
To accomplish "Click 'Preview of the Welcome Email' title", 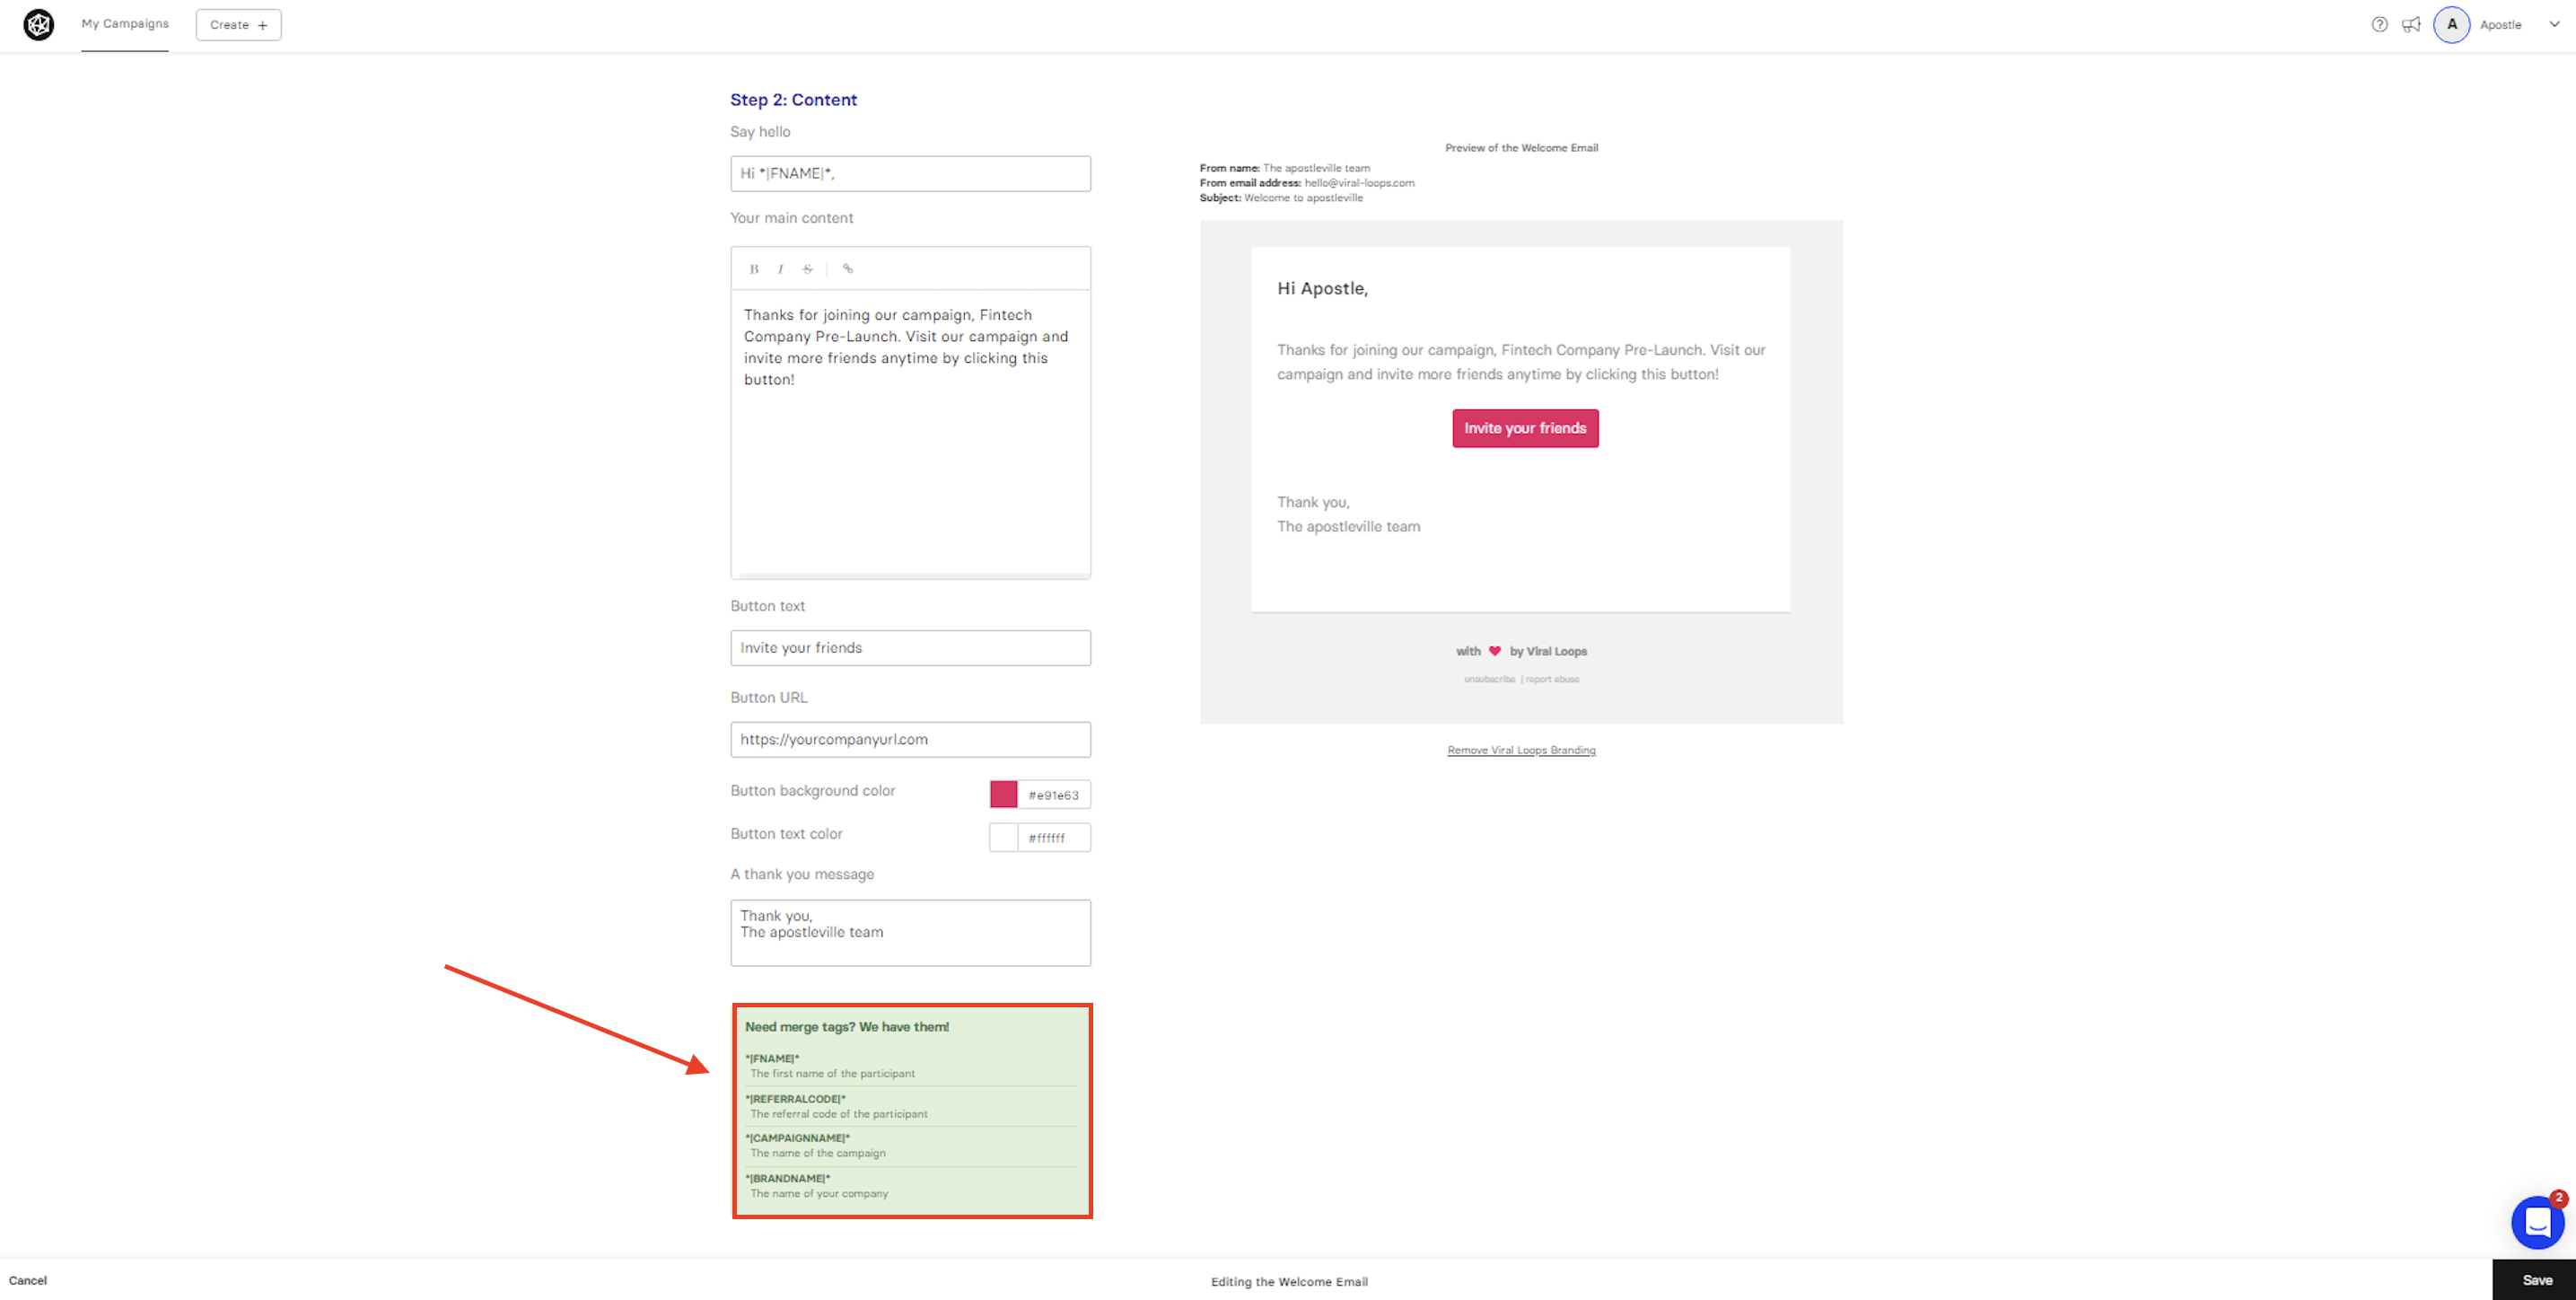I will (x=1521, y=148).
